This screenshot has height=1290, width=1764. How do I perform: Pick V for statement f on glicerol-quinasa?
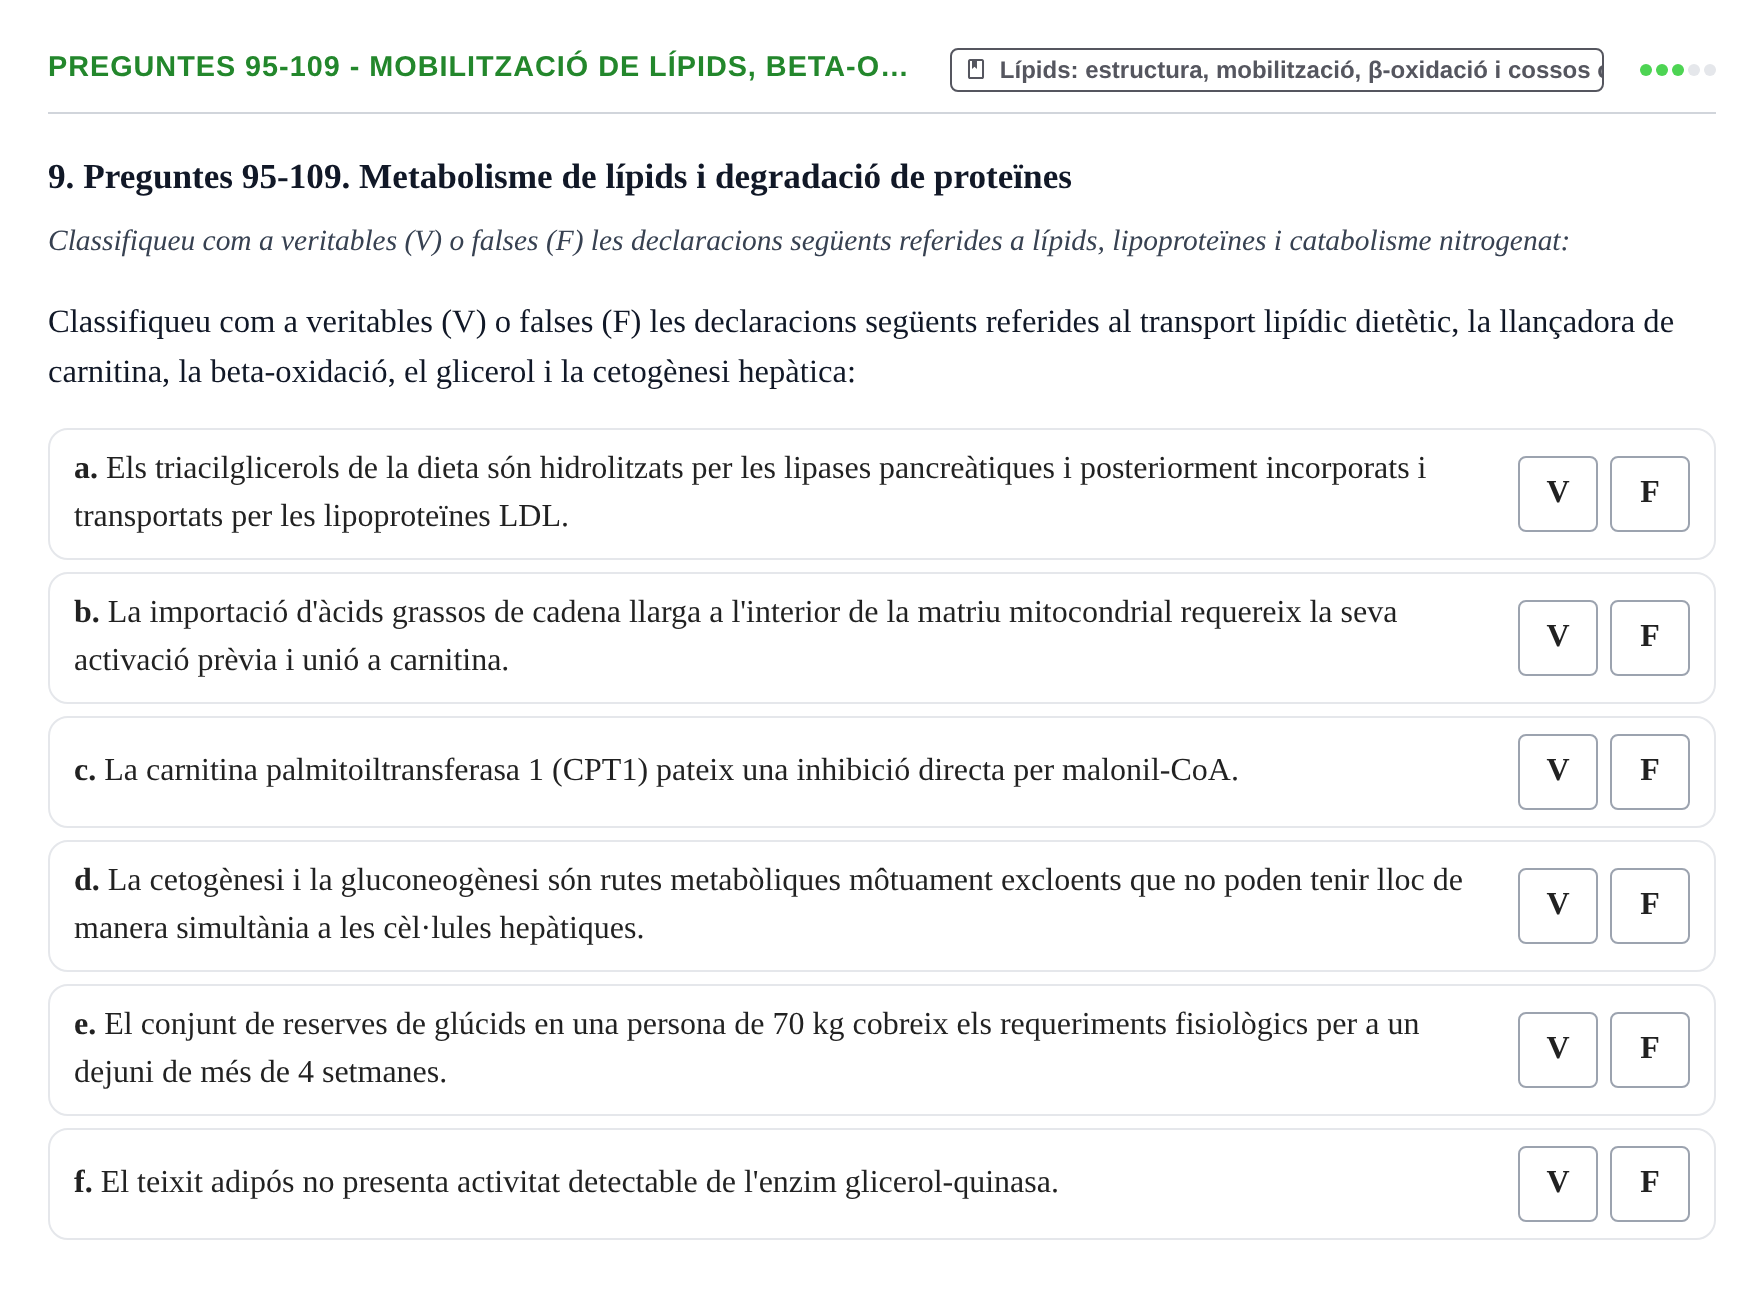click(x=1557, y=1184)
